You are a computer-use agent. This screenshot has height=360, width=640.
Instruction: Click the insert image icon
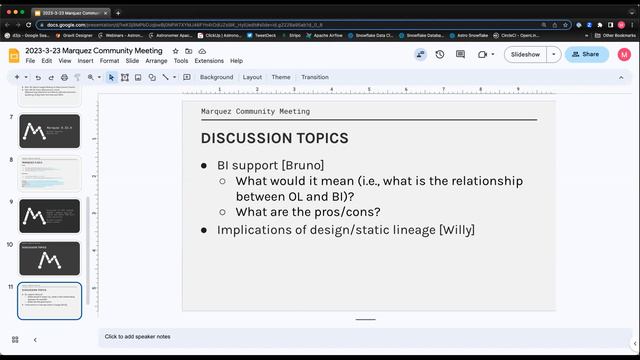coord(138,77)
